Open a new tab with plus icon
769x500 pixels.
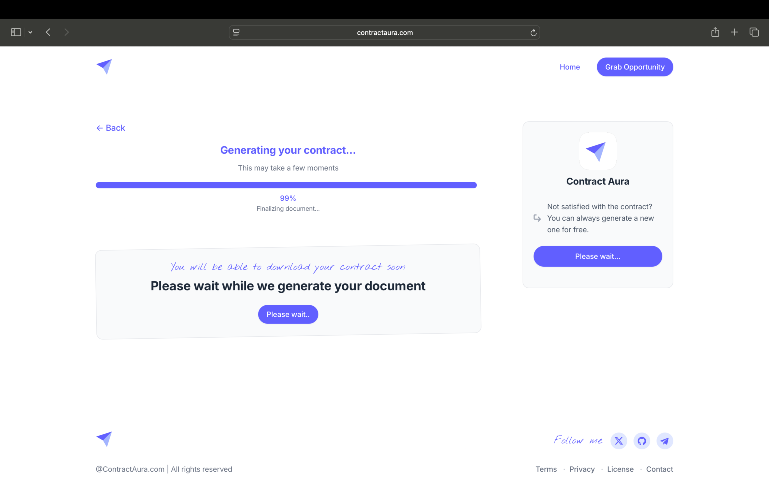(x=734, y=32)
